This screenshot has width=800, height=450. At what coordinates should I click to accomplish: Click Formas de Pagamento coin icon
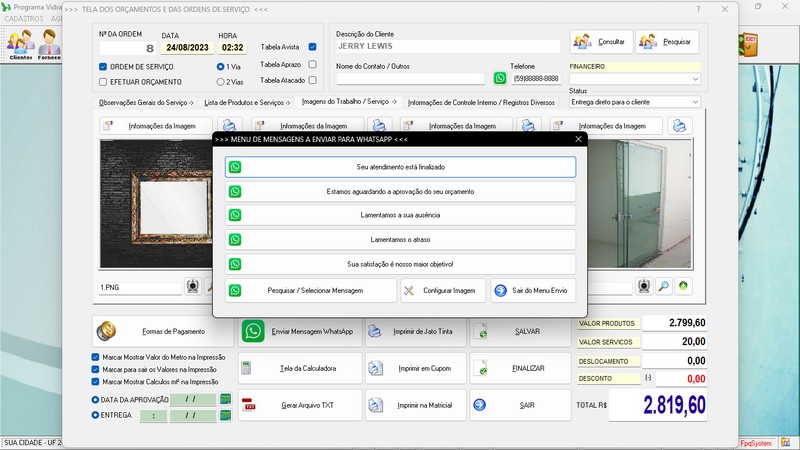106,331
